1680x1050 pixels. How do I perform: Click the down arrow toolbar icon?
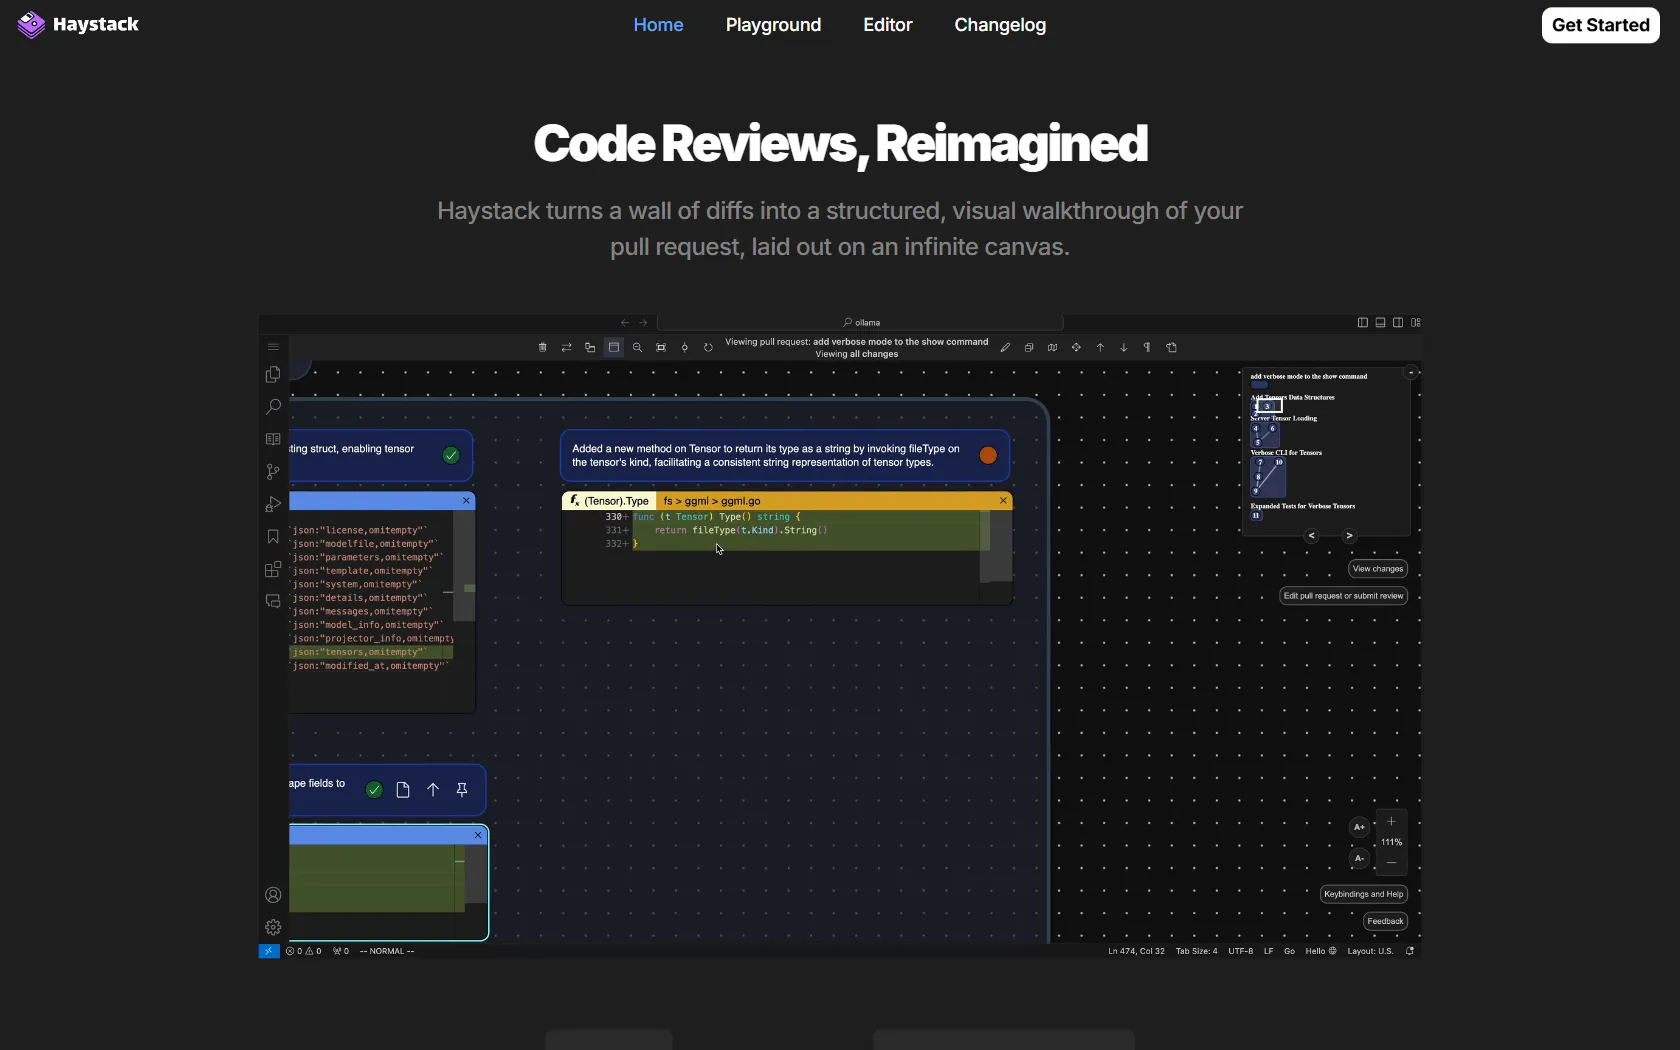tap(1124, 348)
